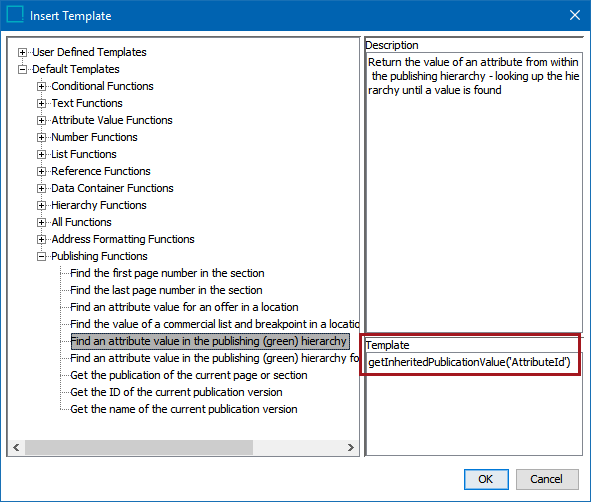Expand Number Functions plus icon
Image resolution: width=591 pixels, height=502 pixels.
(x=41, y=137)
